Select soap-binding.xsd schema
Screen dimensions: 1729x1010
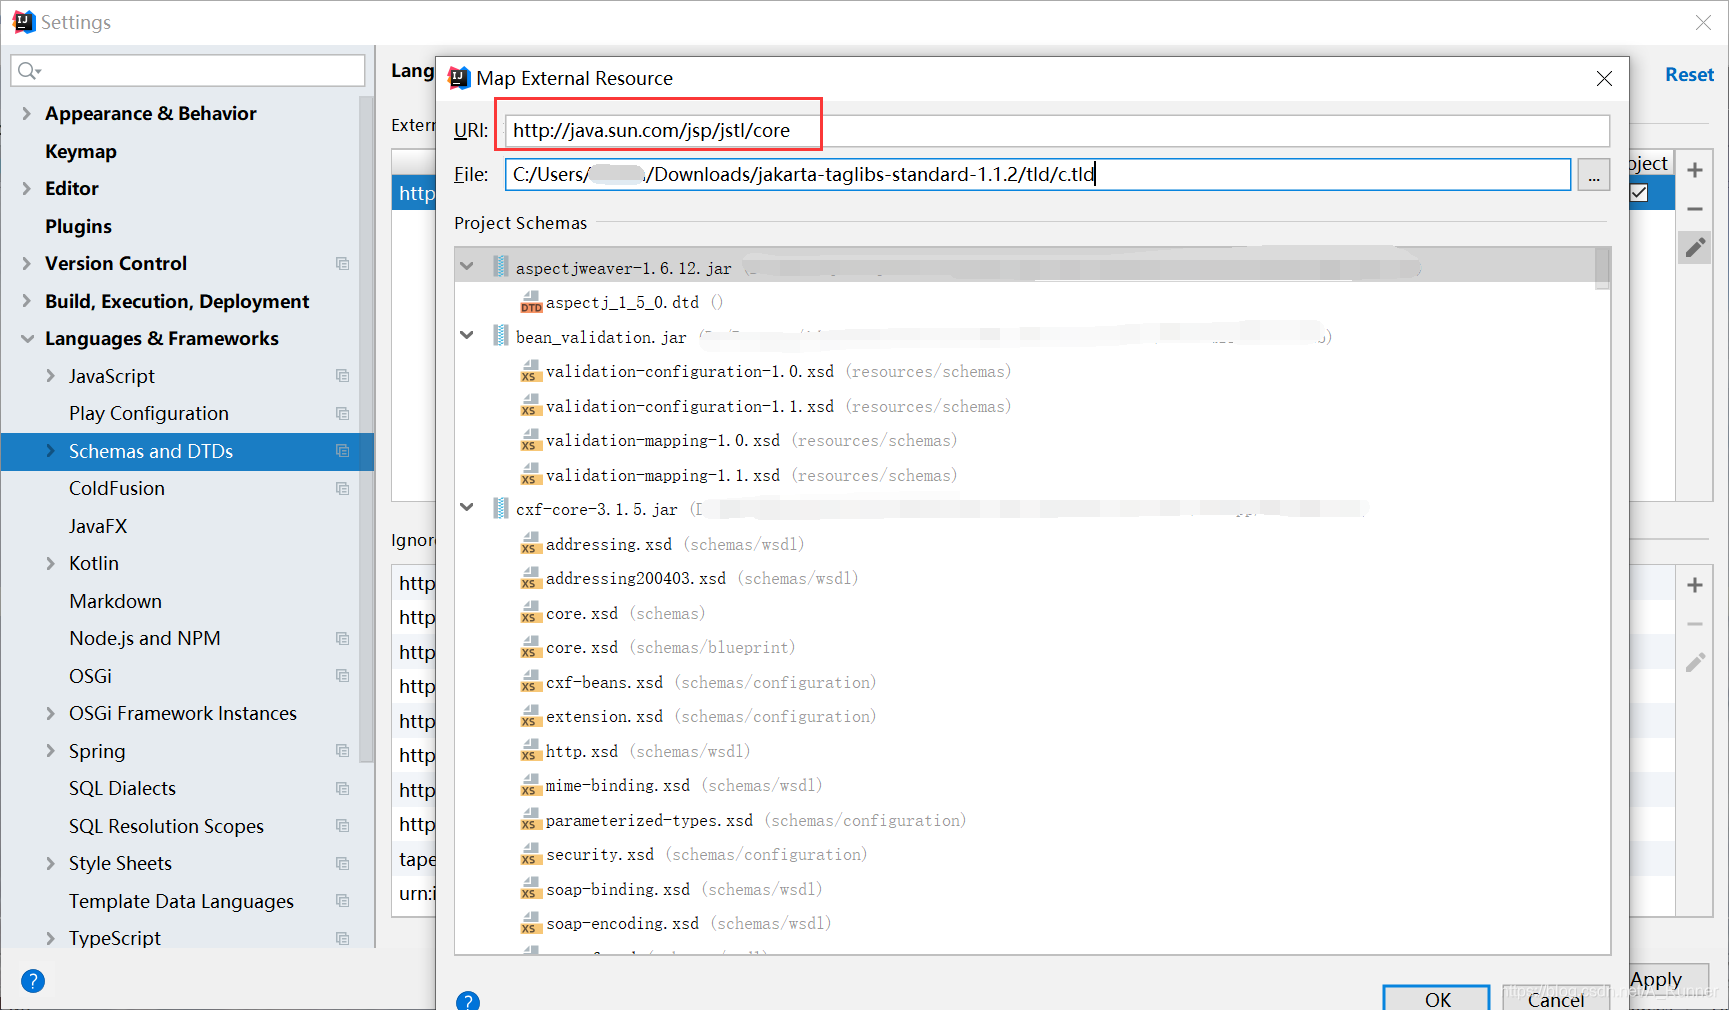[x=618, y=890]
